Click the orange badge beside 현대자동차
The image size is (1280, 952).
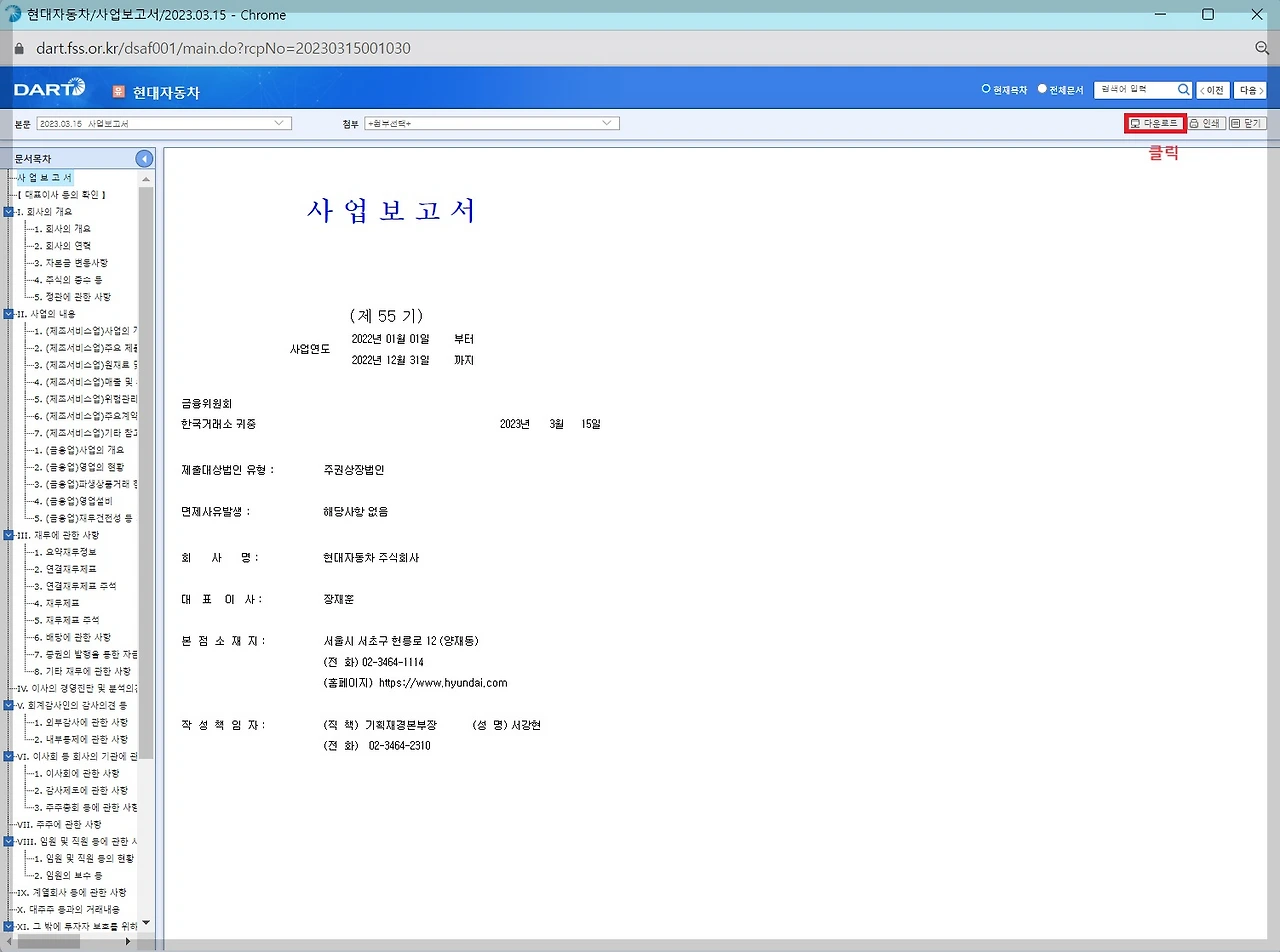pos(118,91)
